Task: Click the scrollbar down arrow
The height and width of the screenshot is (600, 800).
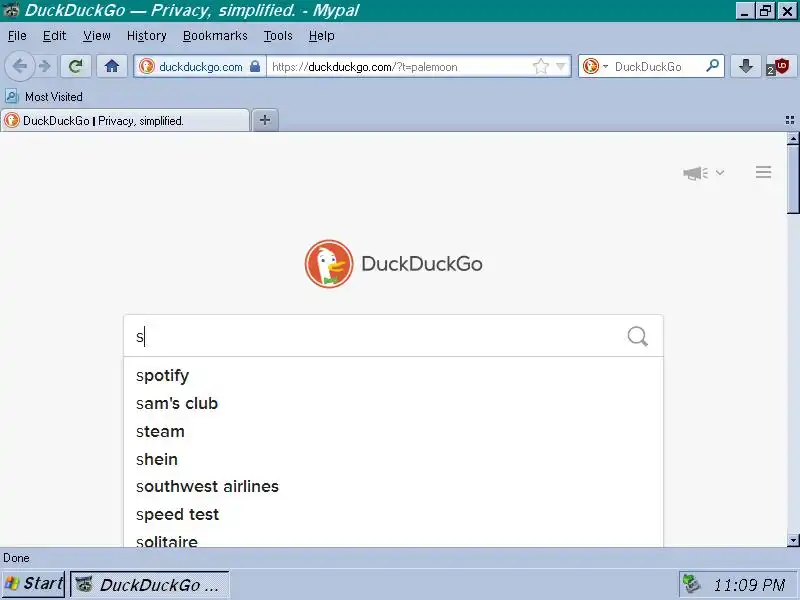Action: click(793, 540)
